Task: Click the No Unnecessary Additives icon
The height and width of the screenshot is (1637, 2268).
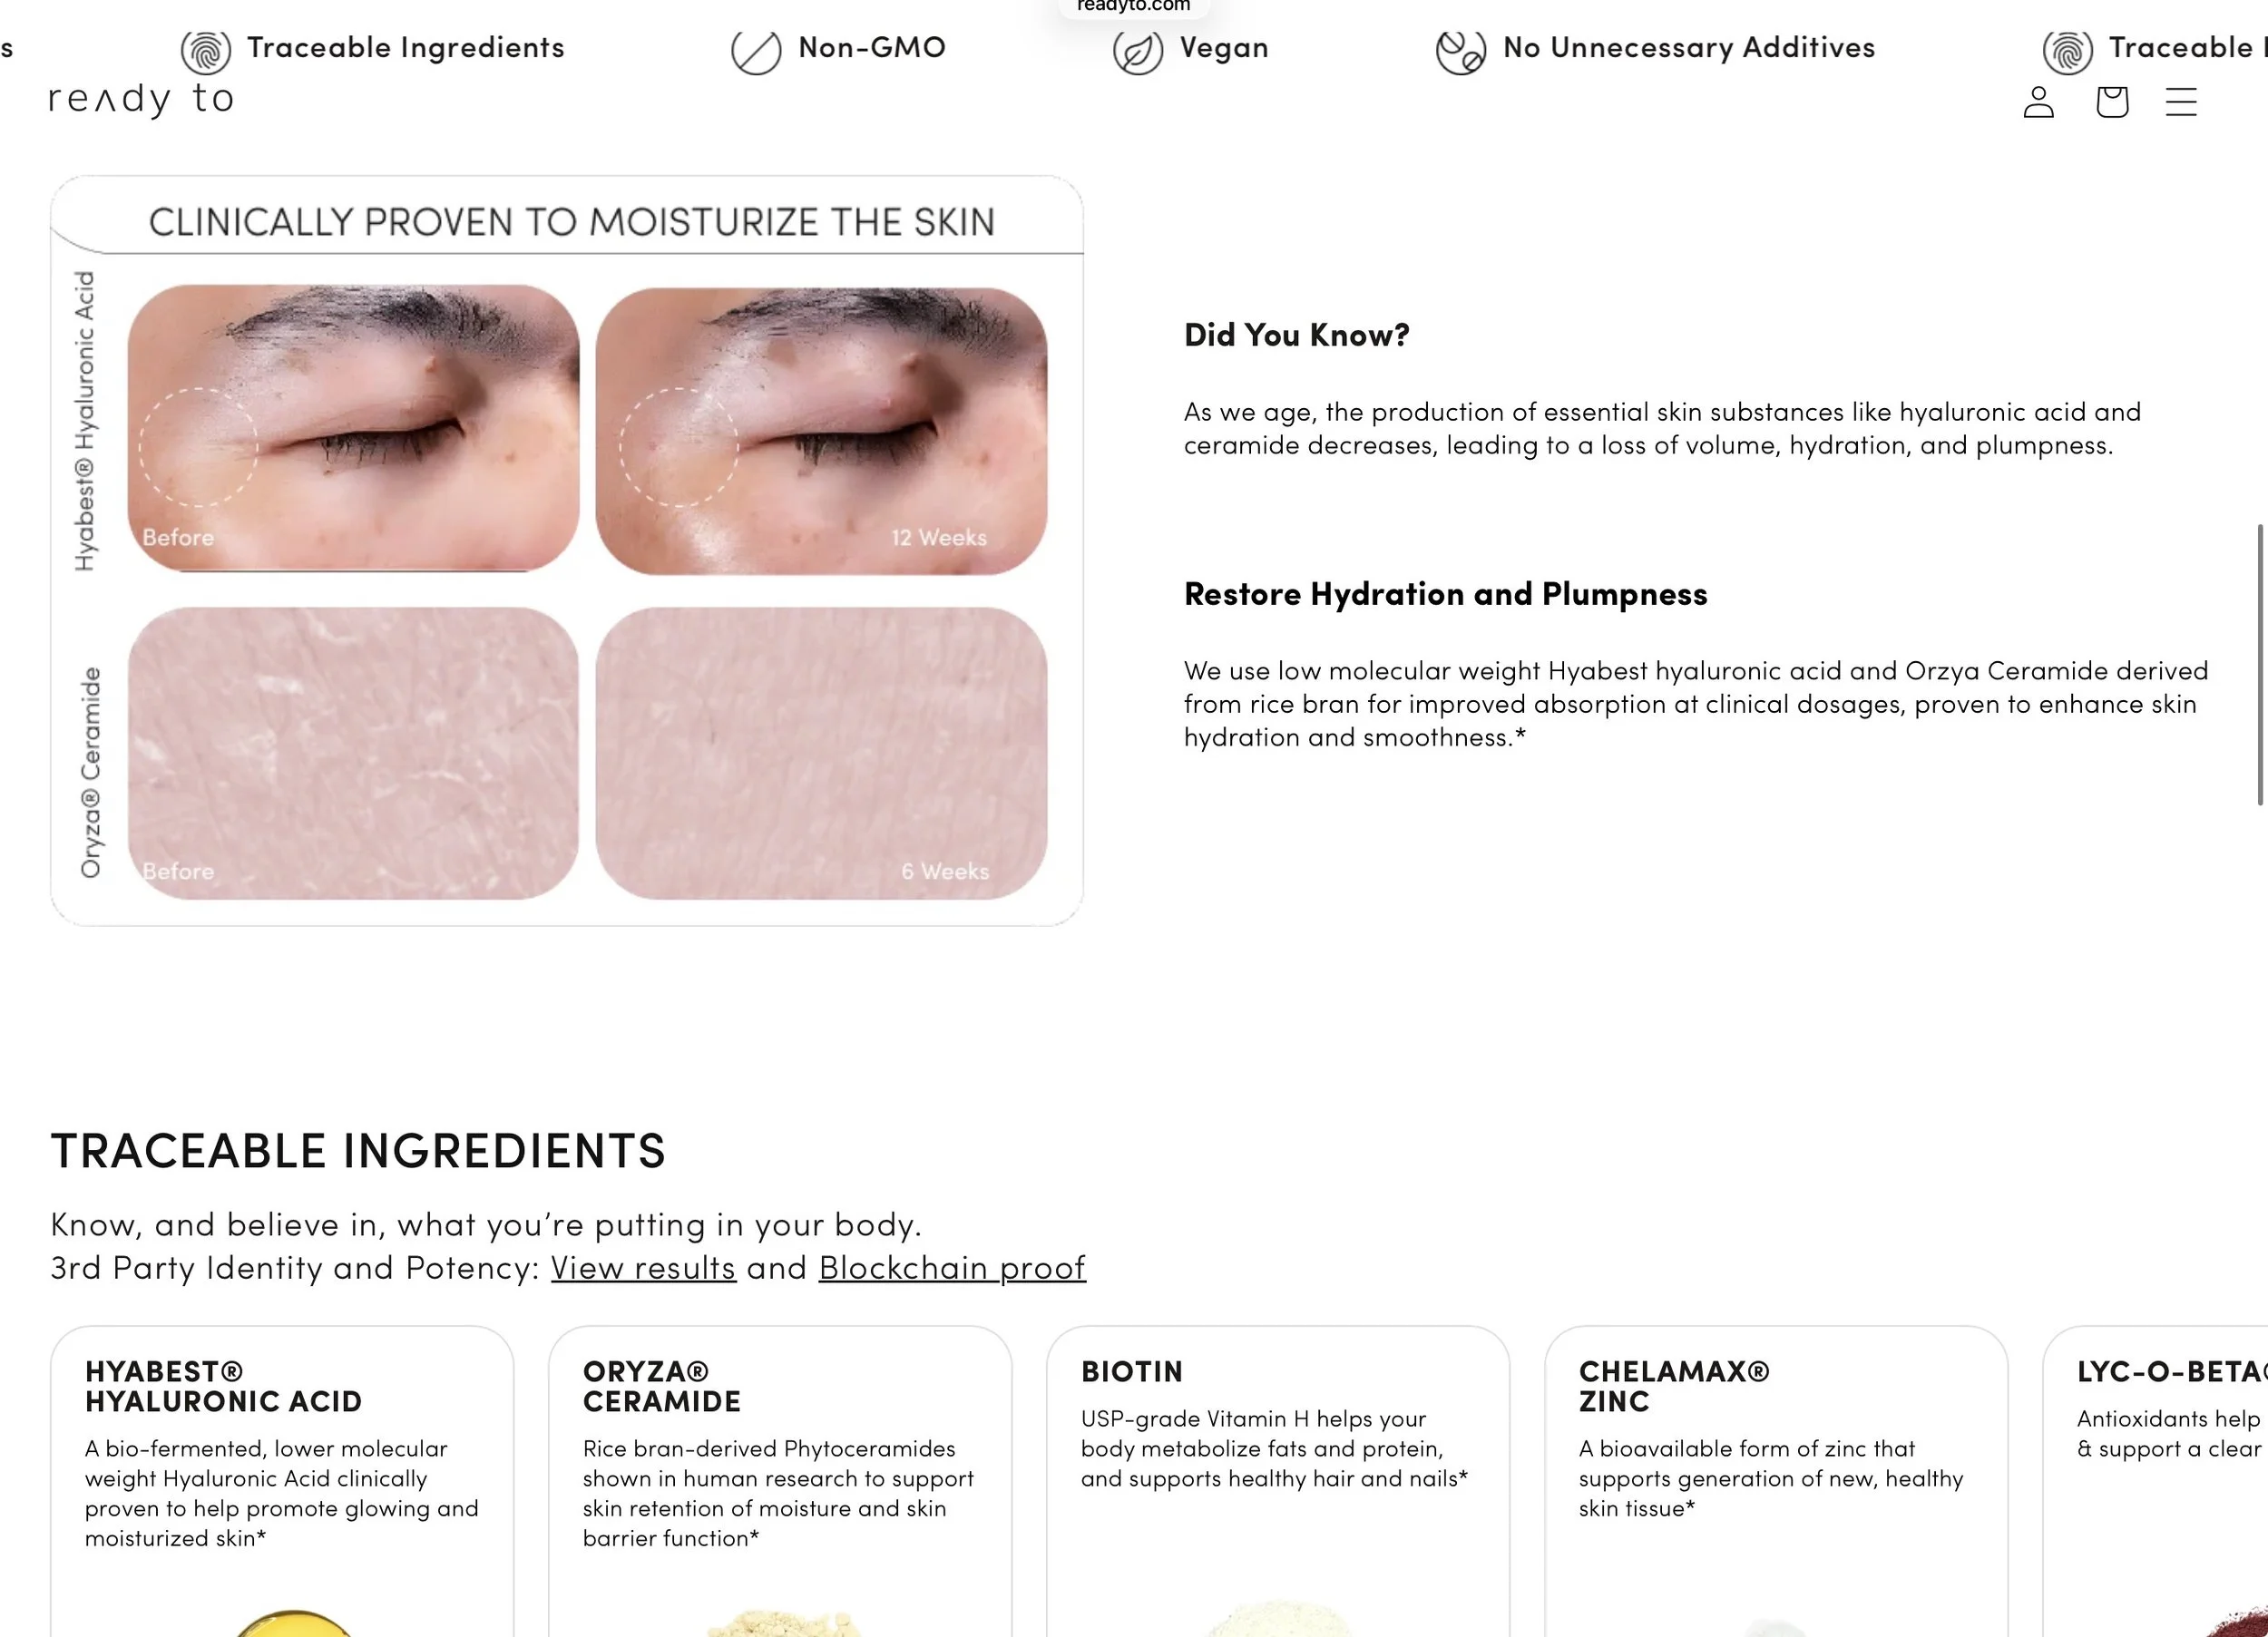Action: click(1460, 51)
